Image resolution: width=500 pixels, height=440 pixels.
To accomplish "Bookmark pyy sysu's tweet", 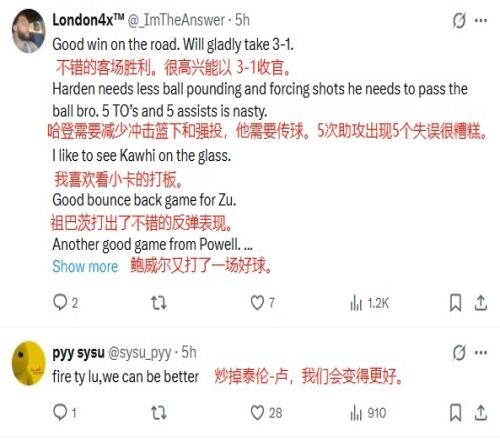I will [x=456, y=413].
